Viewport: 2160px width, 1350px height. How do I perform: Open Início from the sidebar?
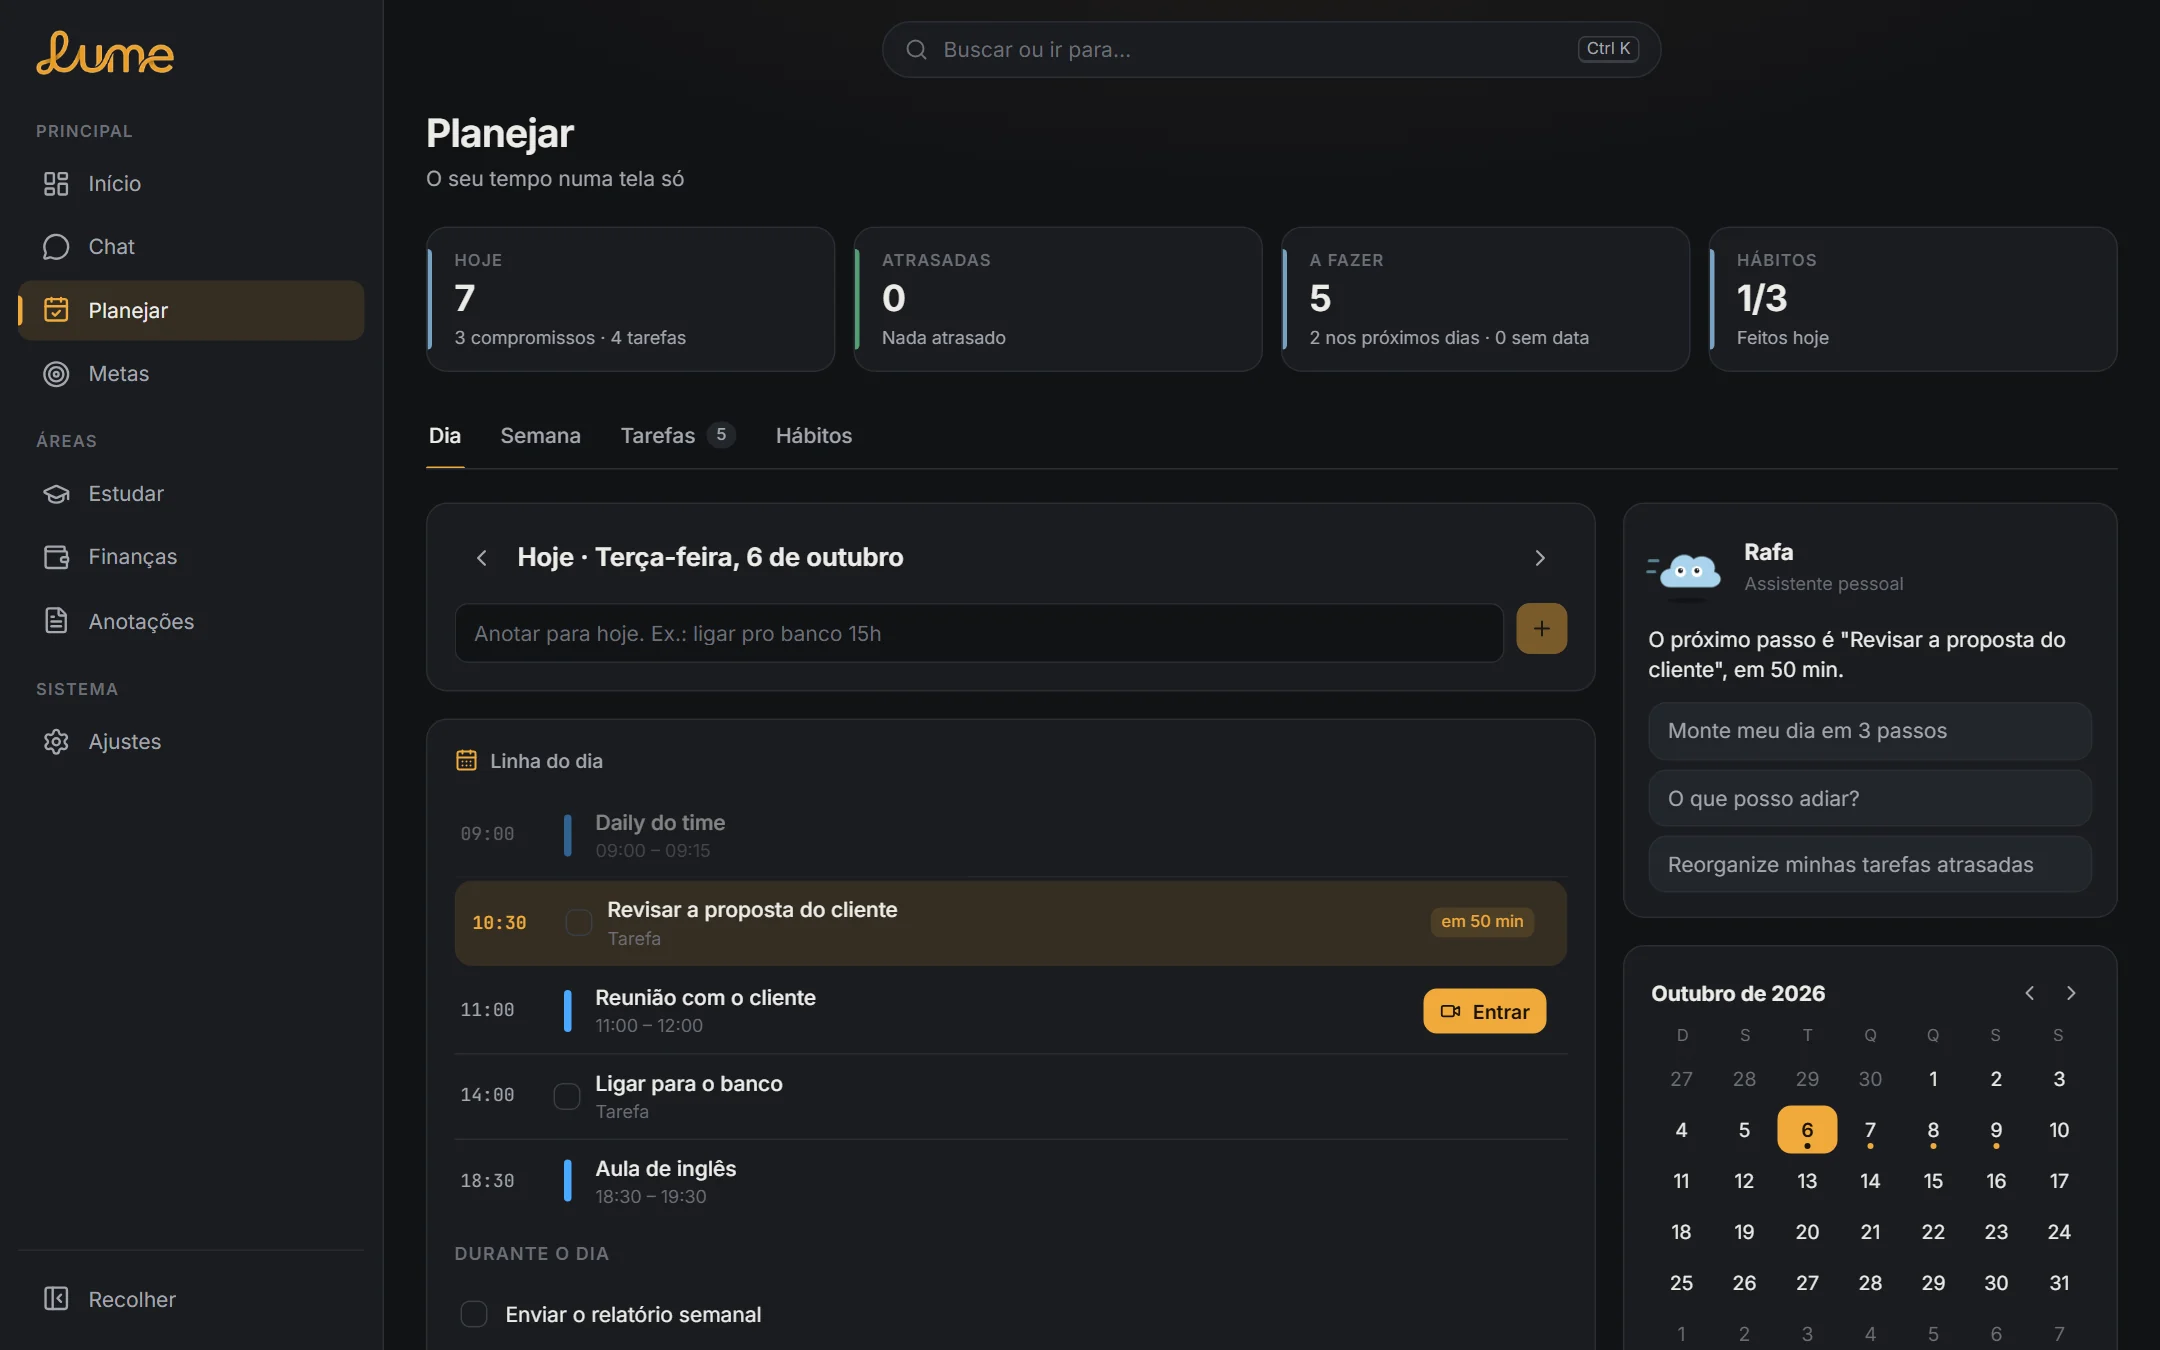pyautogui.click(x=191, y=184)
